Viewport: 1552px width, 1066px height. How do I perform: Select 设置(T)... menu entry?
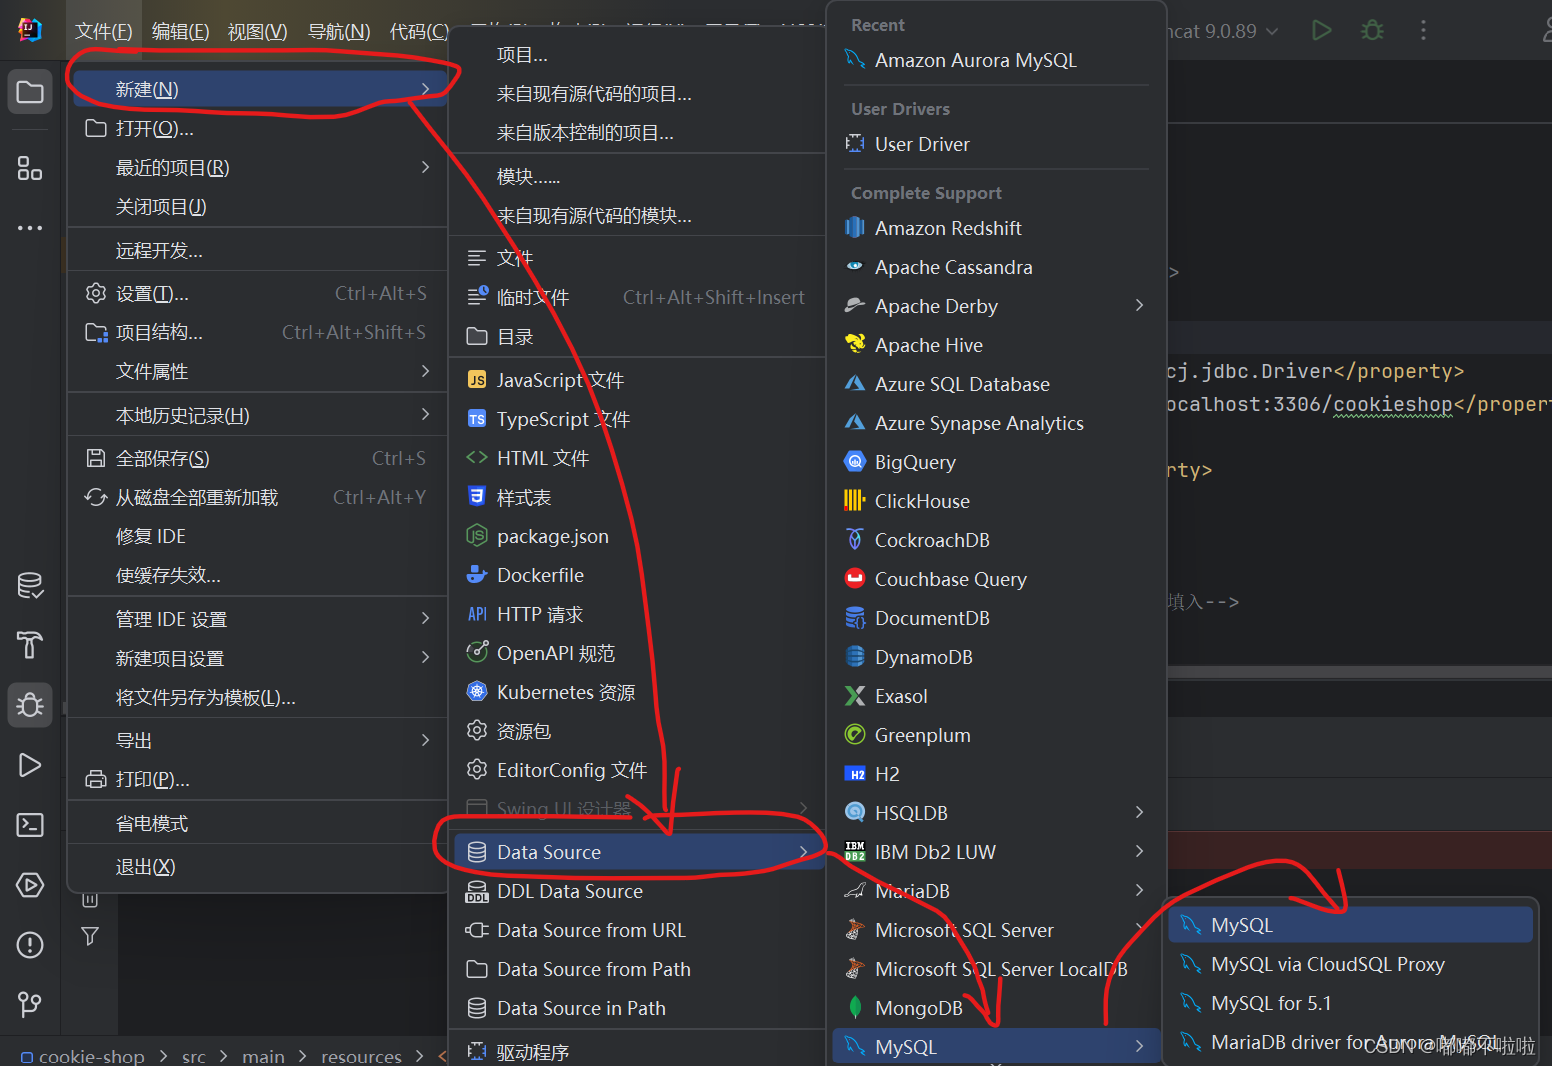[257, 294]
